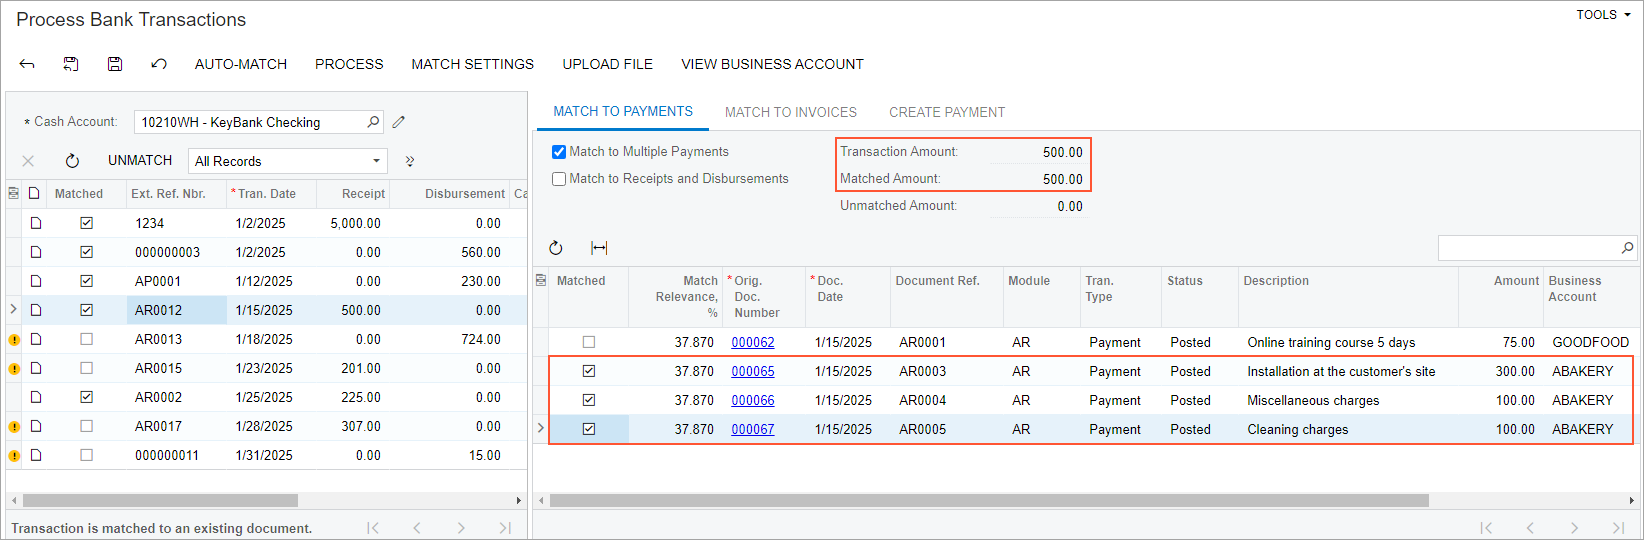Click the Save and Close icon

(71, 64)
